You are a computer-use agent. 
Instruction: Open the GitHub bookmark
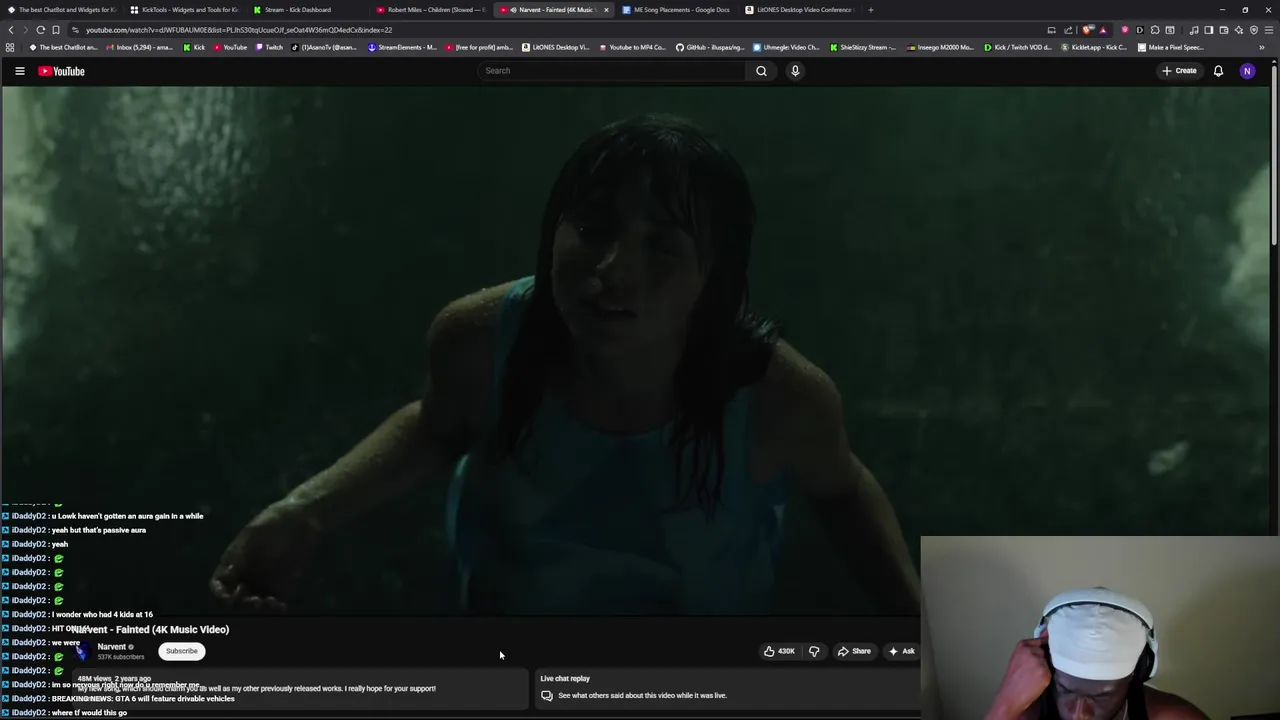click(x=710, y=47)
